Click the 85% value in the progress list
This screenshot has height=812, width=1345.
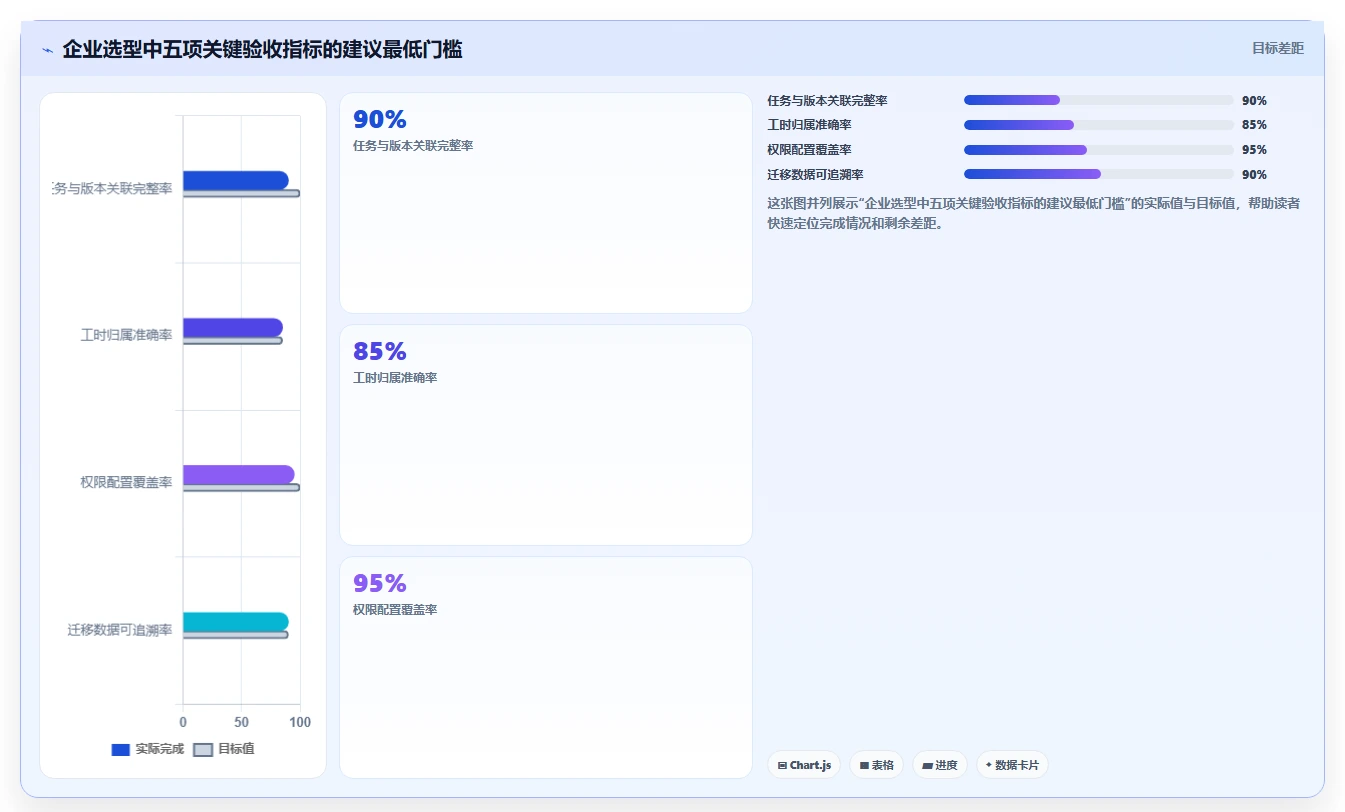[x=1254, y=125]
